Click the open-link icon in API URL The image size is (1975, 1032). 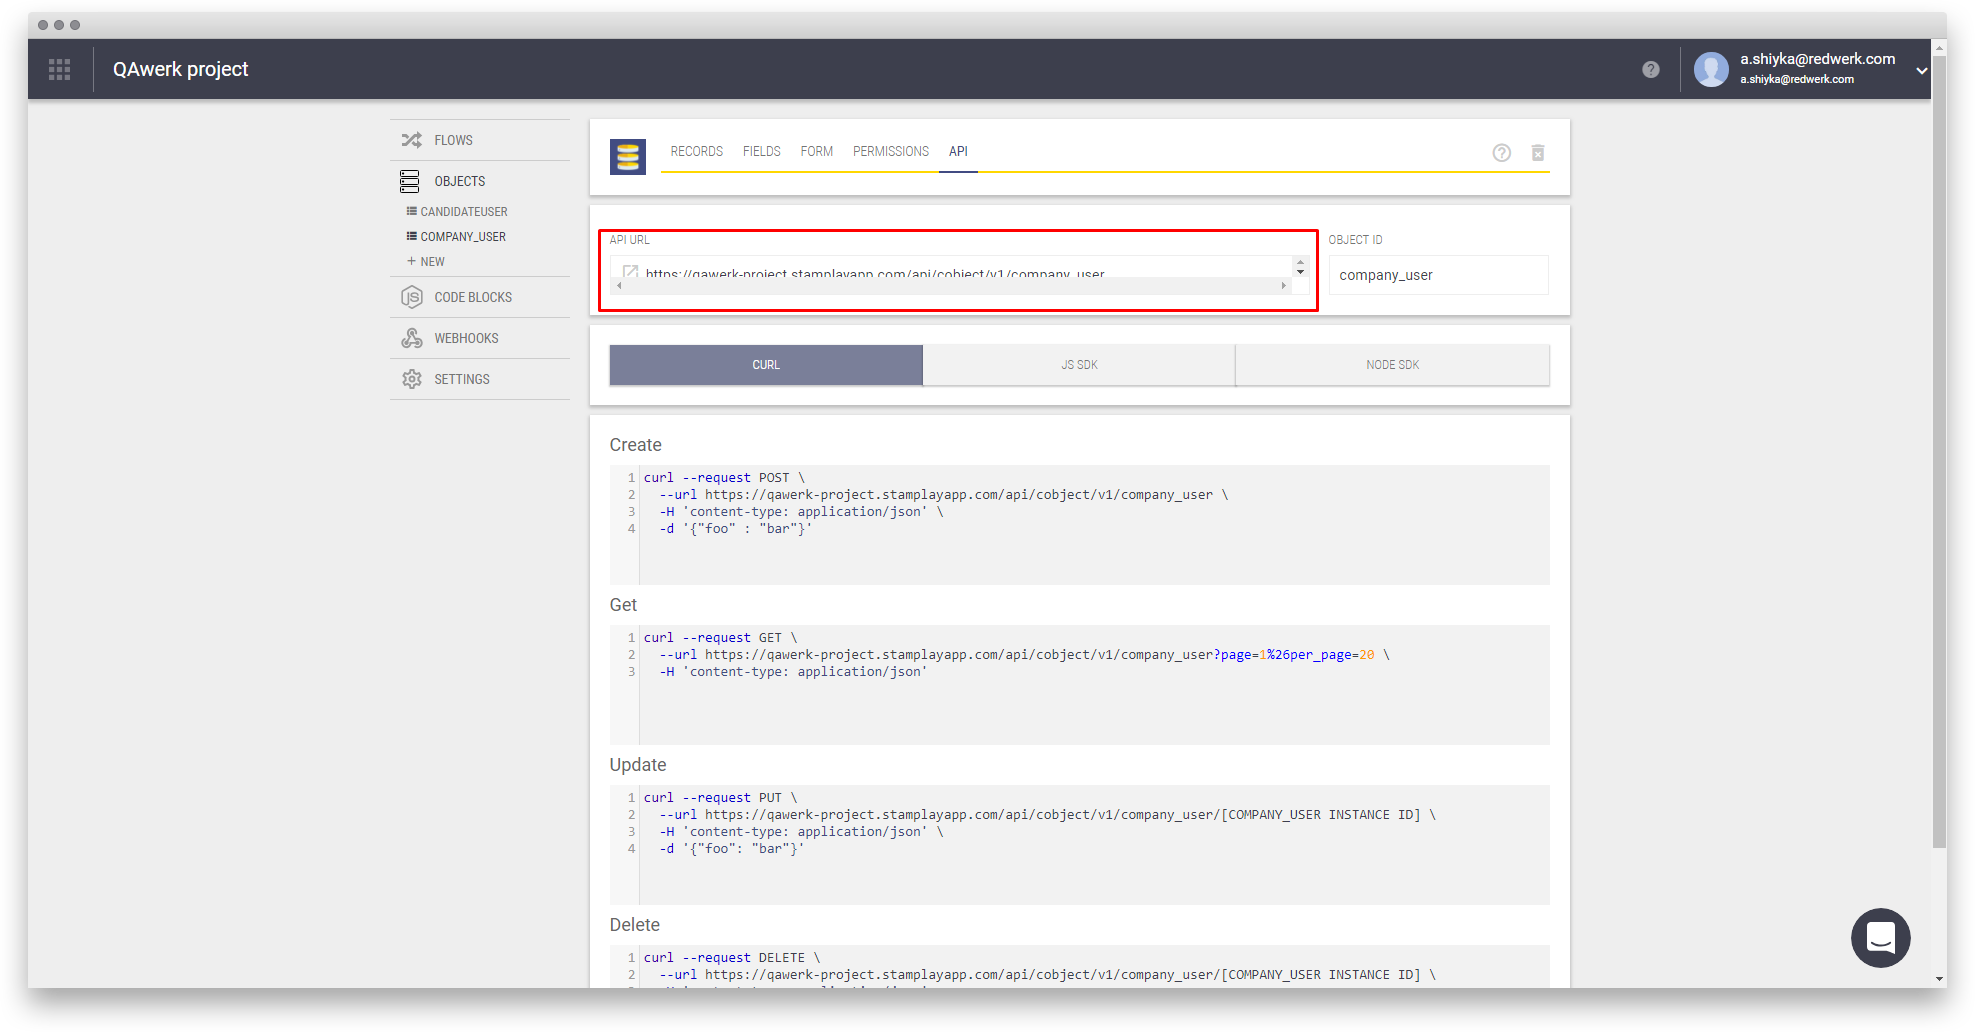click(x=630, y=271)
